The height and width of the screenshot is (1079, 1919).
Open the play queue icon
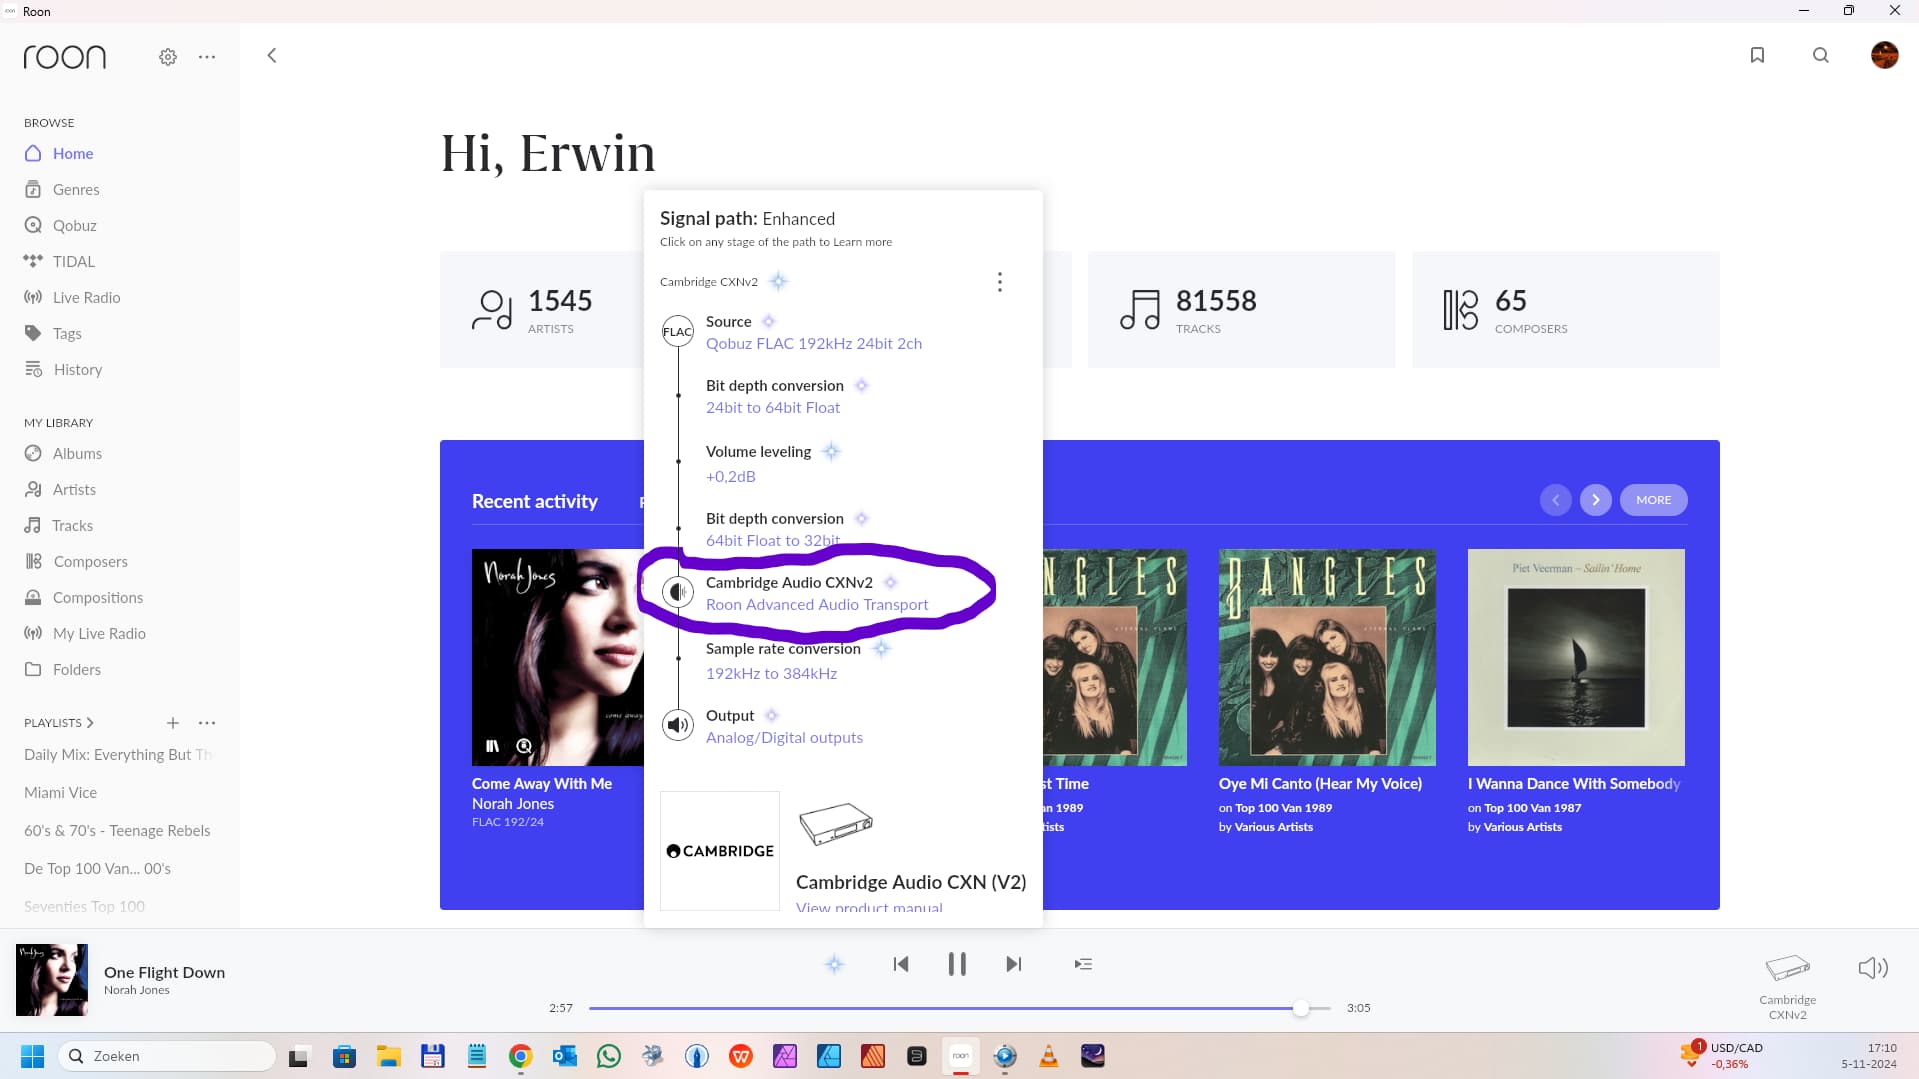pyautogui.click(x=1083, y=964)
